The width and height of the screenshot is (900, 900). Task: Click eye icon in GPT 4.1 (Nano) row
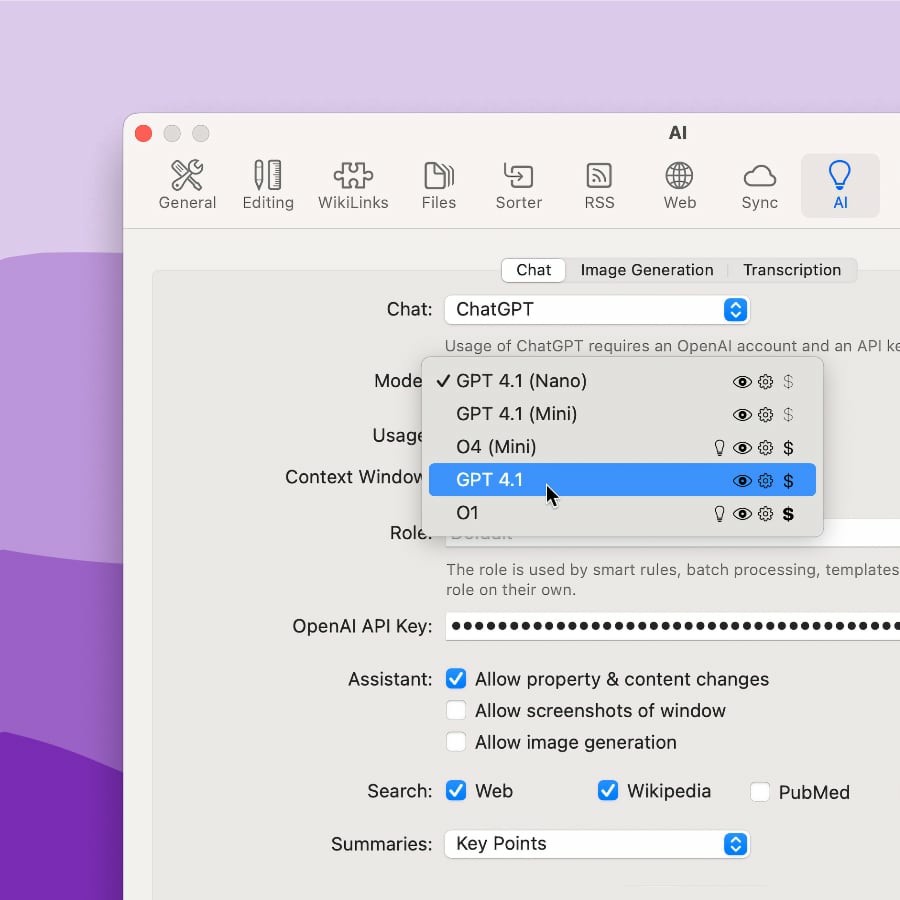[x=742, y=382]
